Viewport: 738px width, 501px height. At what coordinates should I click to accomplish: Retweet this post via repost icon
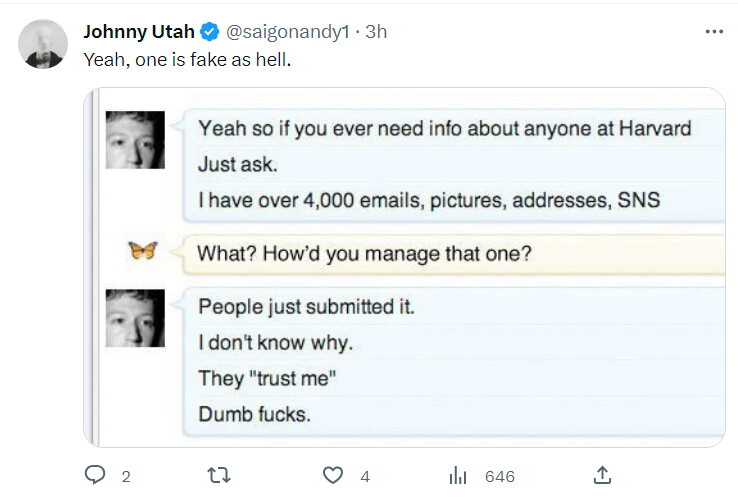tap(214, 476)
